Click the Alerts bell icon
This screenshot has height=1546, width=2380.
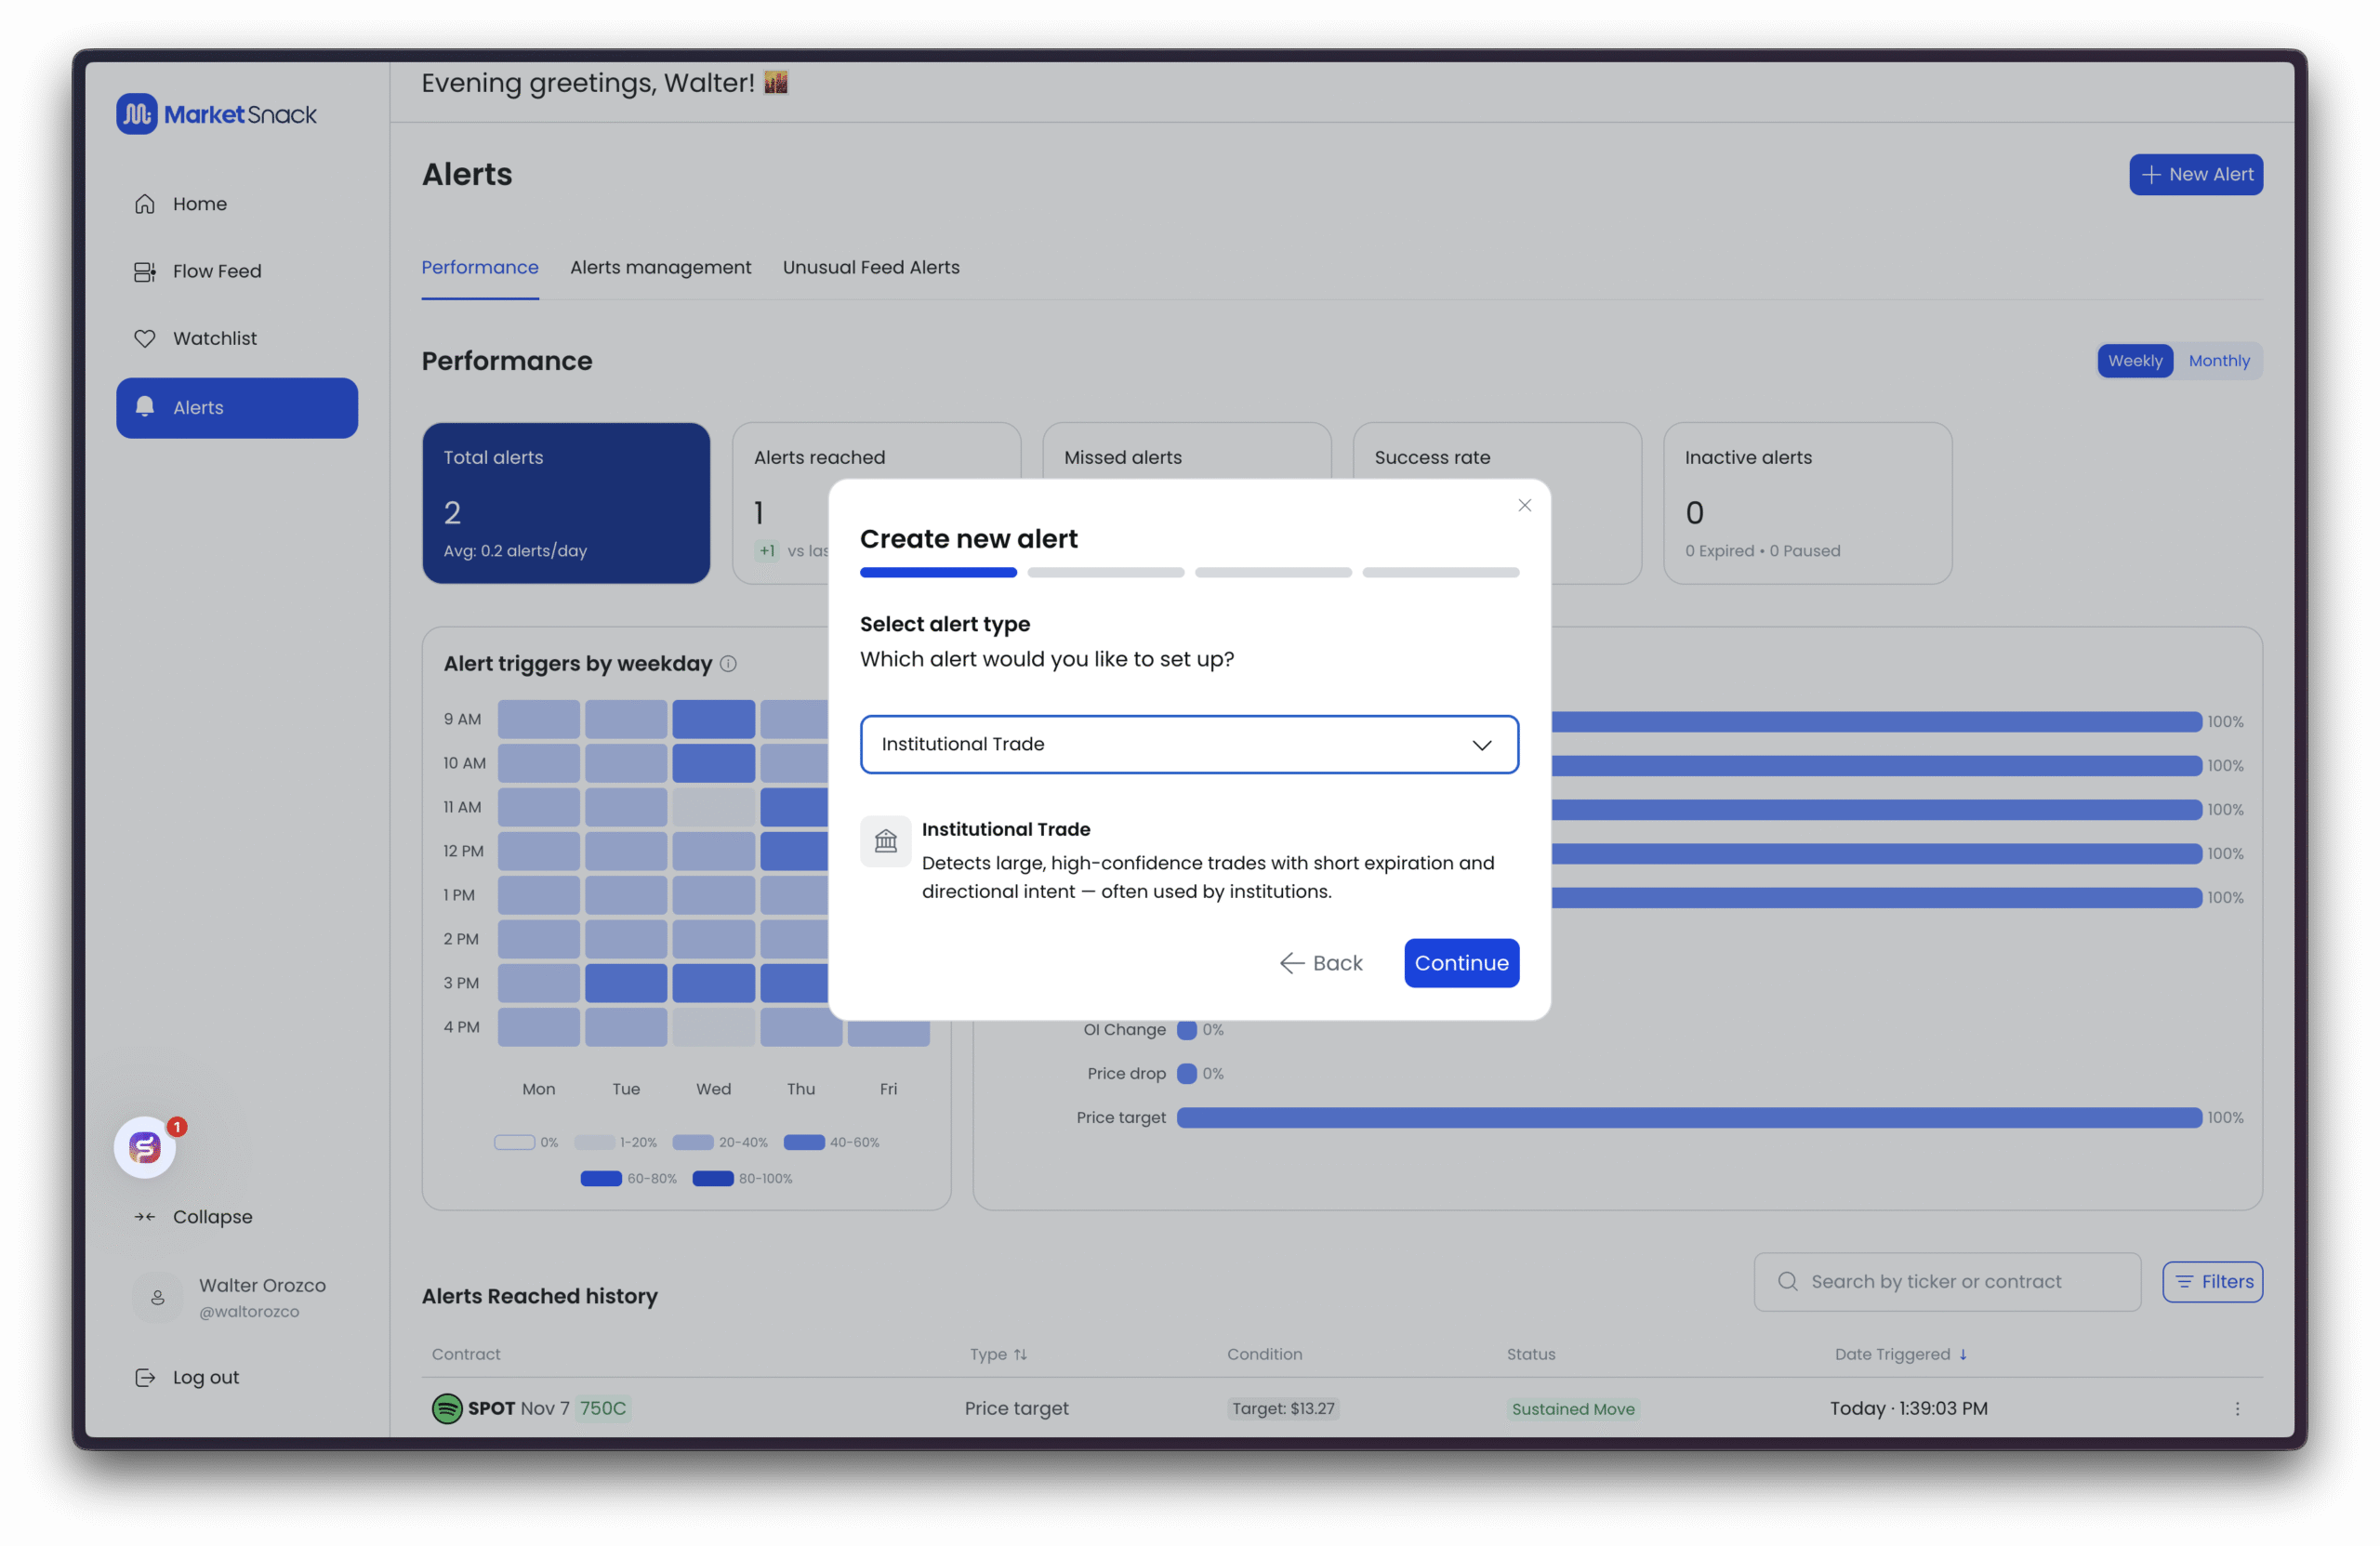point(145,407)
